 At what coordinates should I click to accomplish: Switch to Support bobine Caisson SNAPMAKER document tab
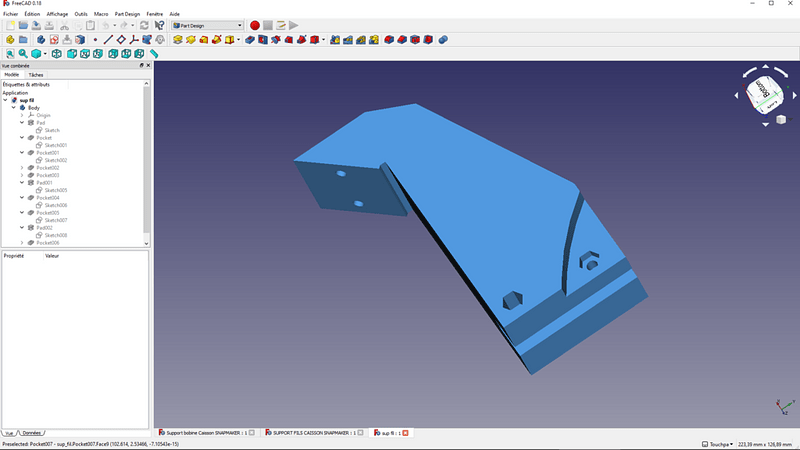click(x=207, y=433)
